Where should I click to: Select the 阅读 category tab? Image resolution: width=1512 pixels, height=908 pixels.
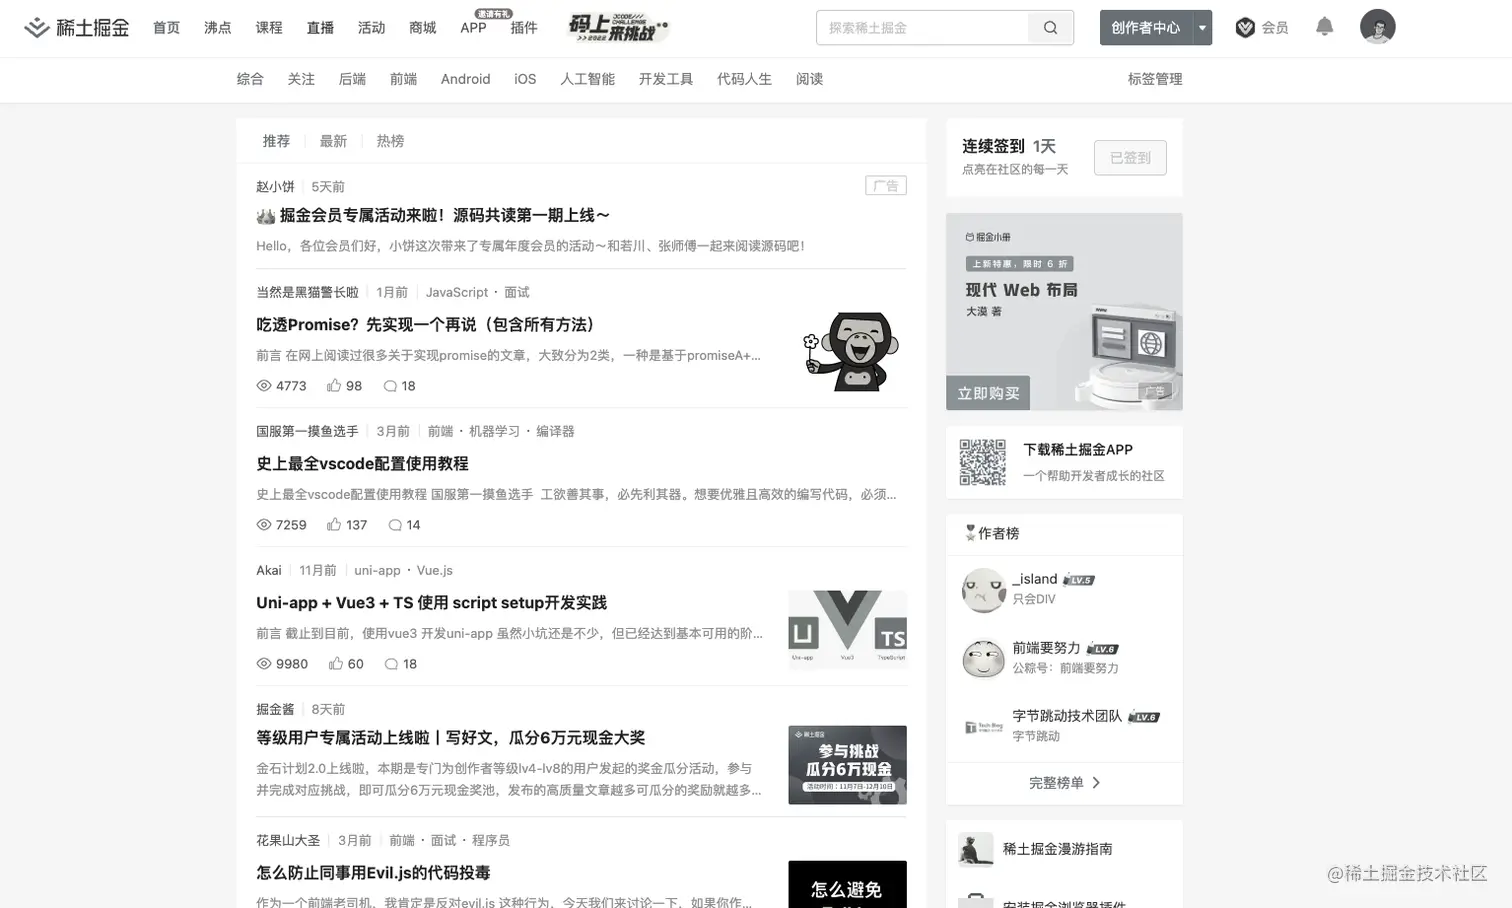pyautogui.click(x=809, y=79)
